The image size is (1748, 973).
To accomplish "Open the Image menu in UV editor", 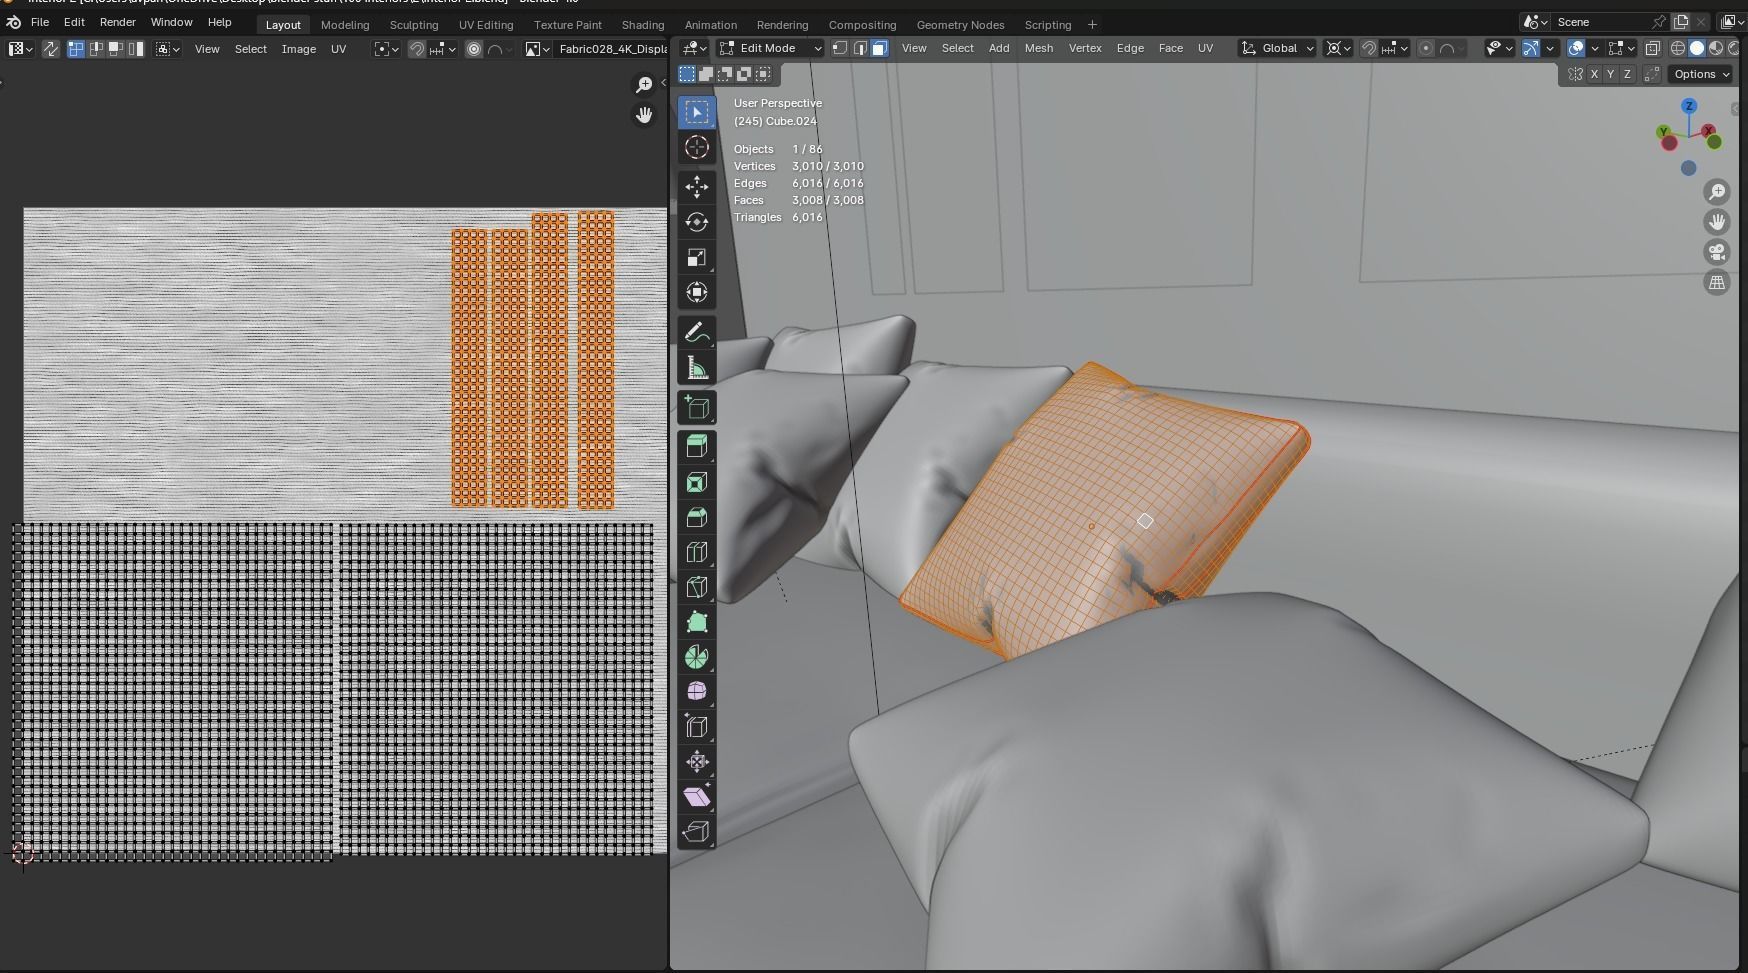I will 299,49.
